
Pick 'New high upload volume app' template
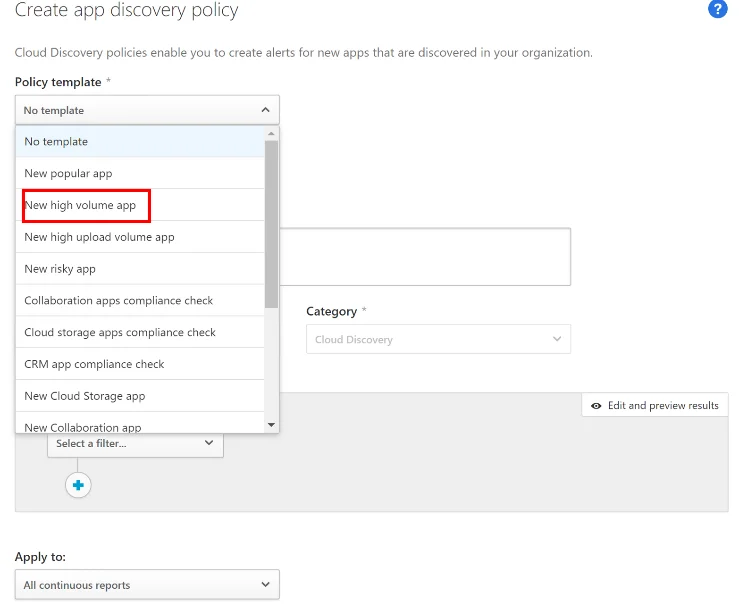[140, 237]
